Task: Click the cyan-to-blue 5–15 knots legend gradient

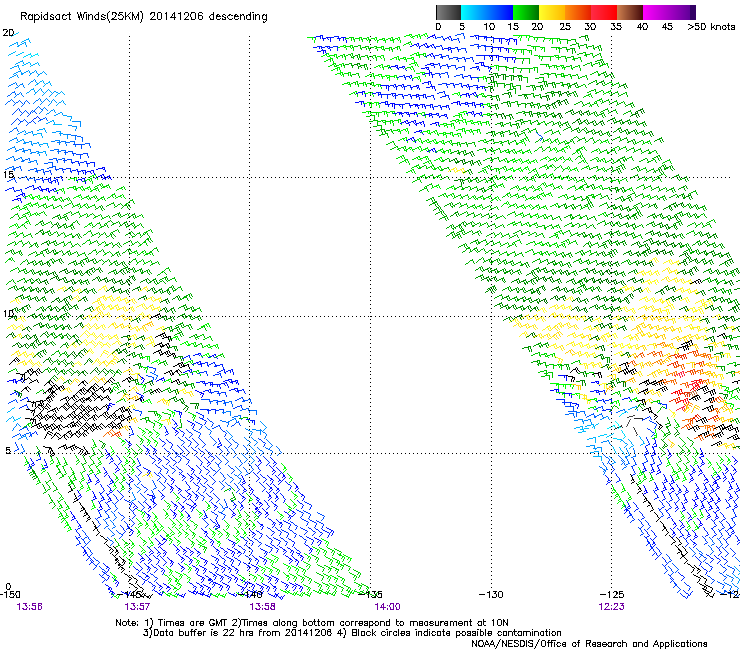Action: (x=487, y=12)
